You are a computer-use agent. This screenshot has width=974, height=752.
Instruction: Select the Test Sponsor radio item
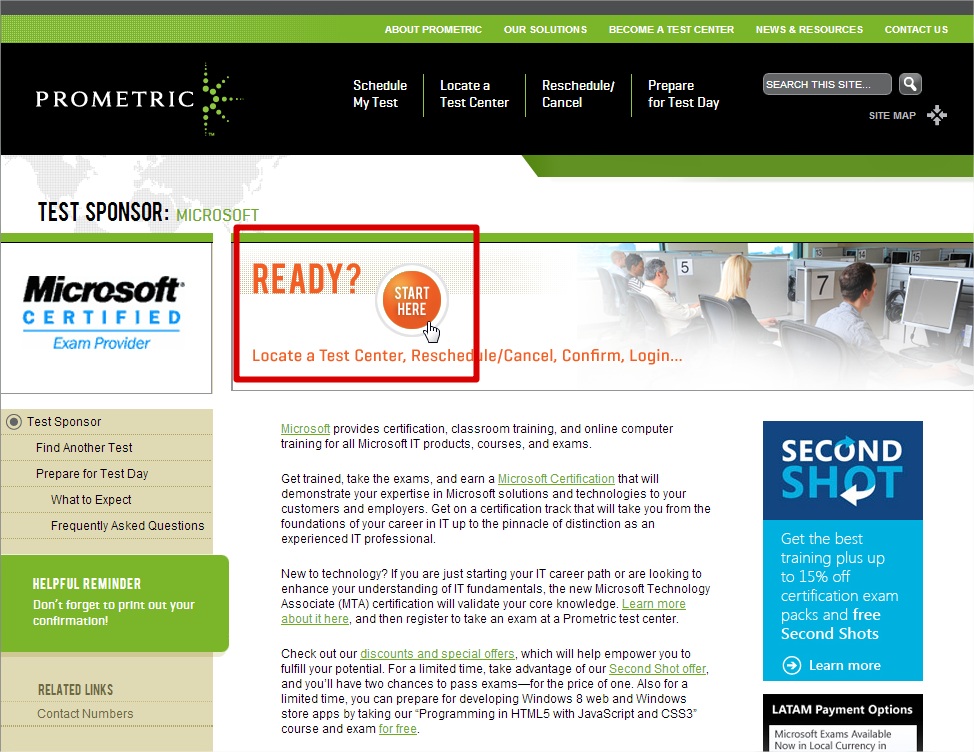pos(14,422)
